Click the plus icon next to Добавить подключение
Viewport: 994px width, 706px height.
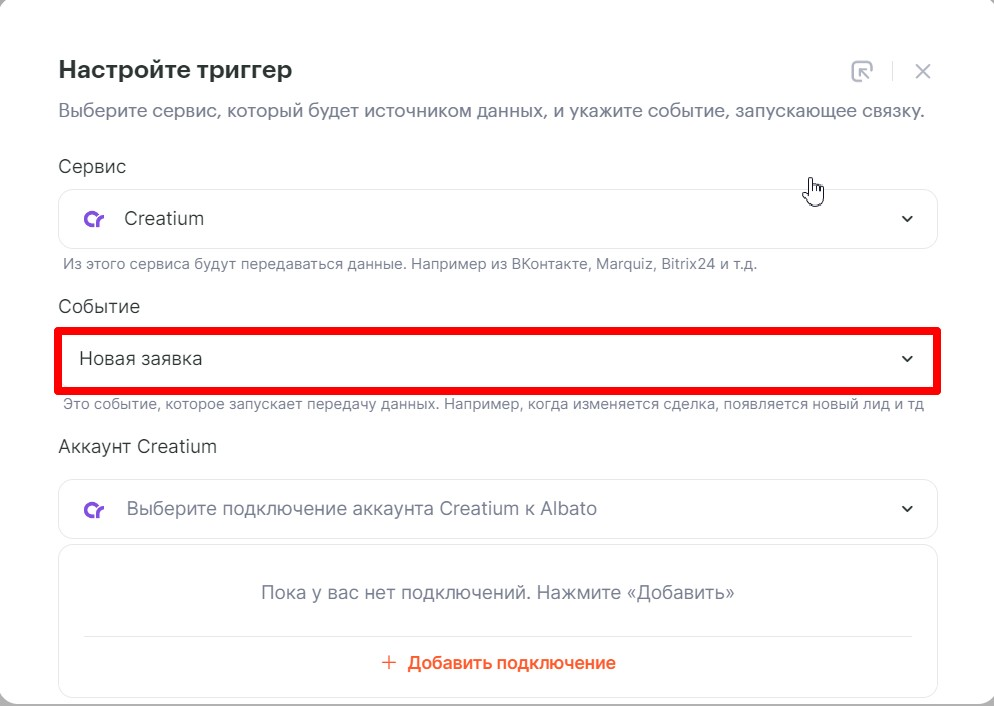tap(389, 662)
